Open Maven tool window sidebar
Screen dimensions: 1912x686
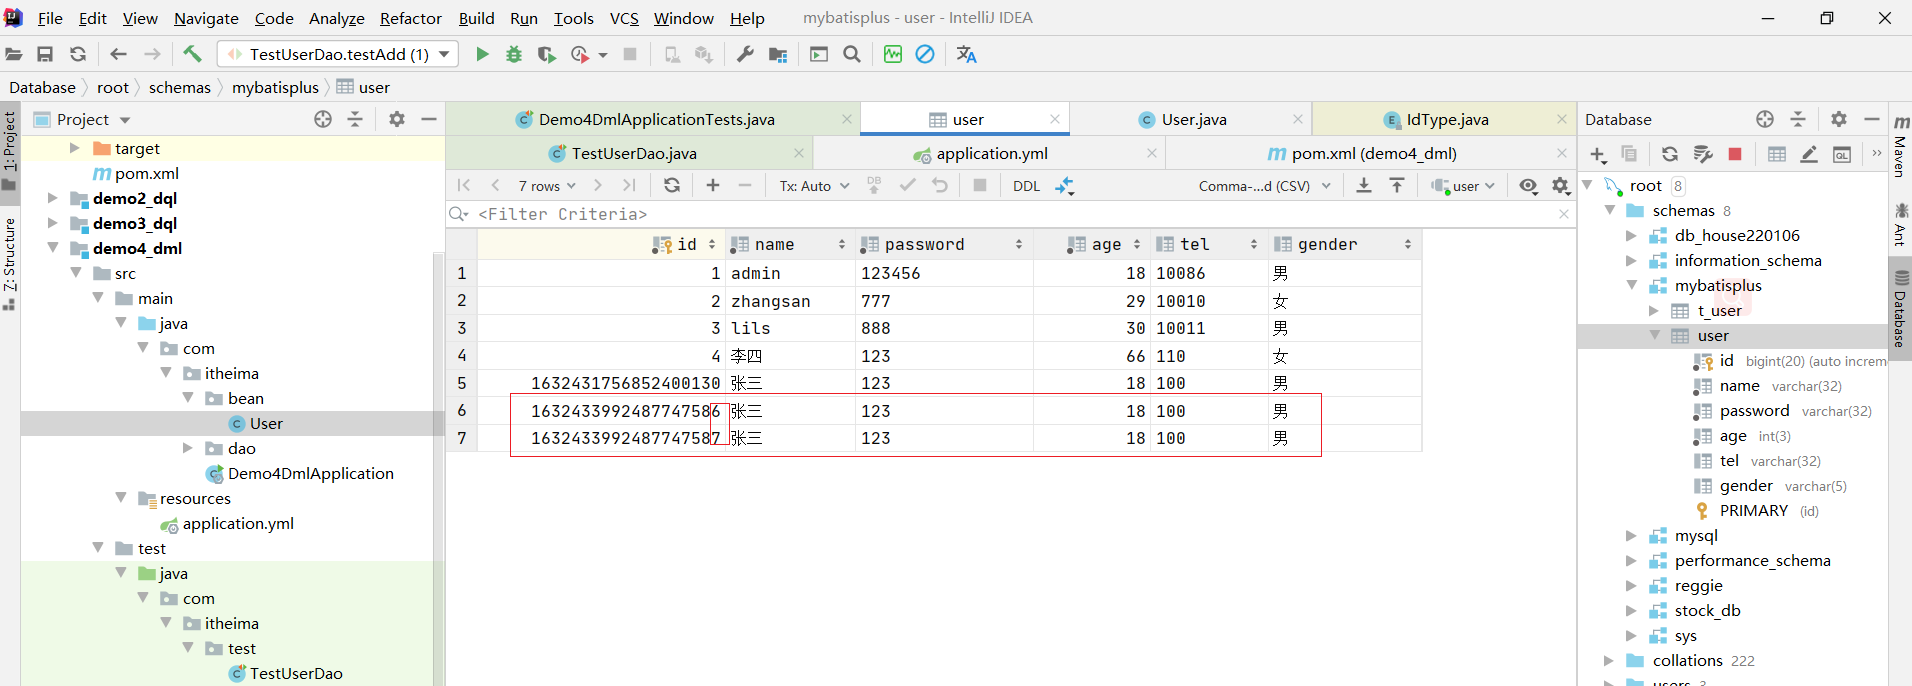[1900, 145]
